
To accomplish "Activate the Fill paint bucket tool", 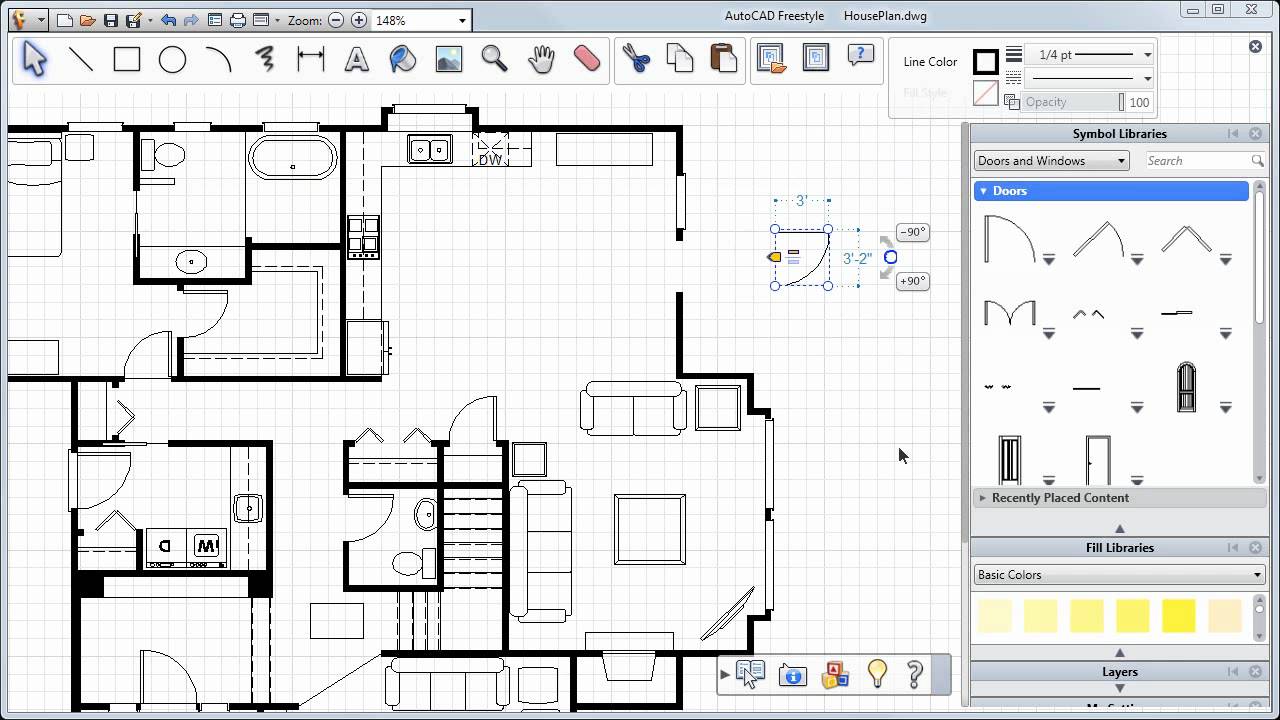I will pyautogui.click(x=402, y=59).
